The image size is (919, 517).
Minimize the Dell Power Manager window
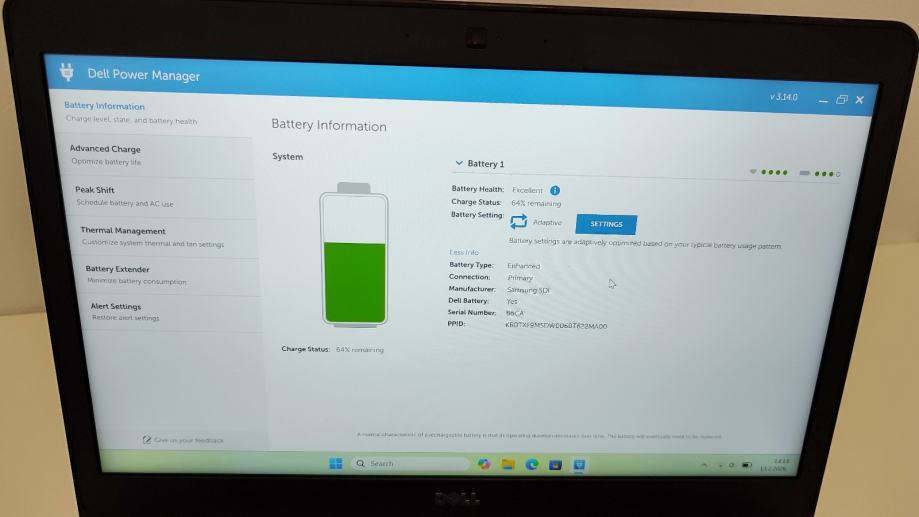pyautogui.click(x=823, y=101)
